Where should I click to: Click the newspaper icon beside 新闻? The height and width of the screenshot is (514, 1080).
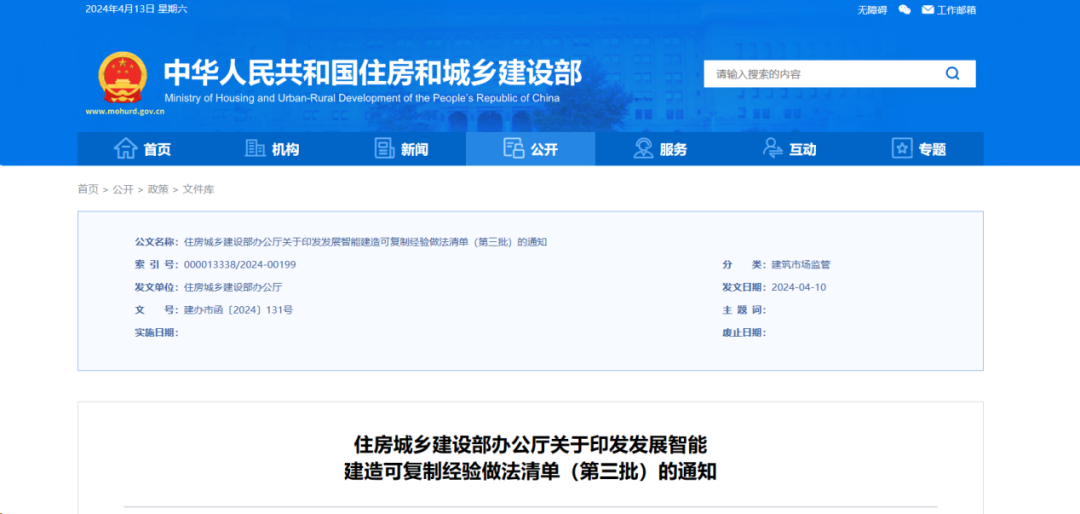[385, 149]
